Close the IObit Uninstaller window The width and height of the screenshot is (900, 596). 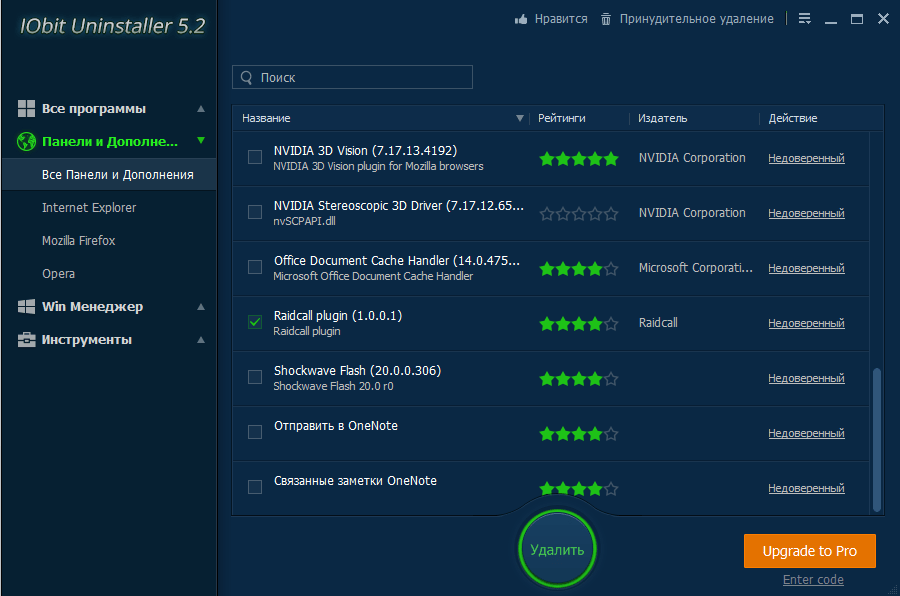pos(883,19)
